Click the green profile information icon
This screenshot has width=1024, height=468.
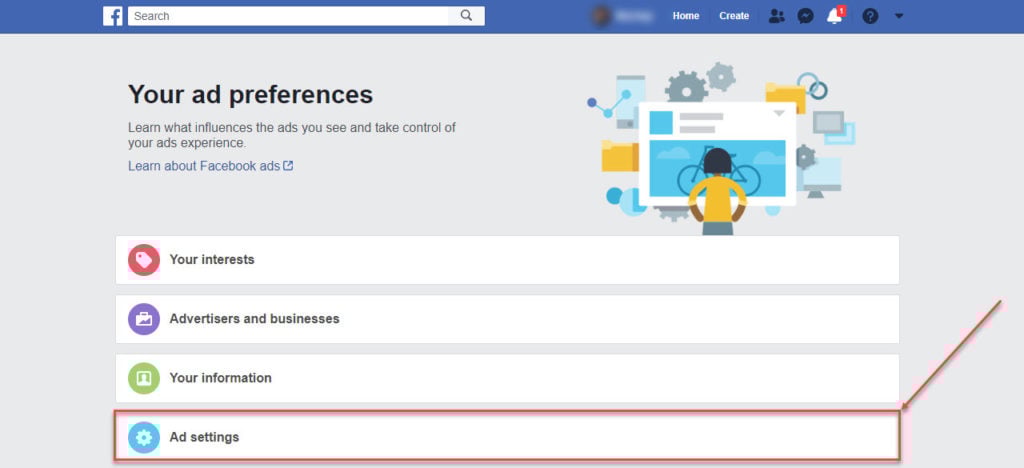pos(144,379)
